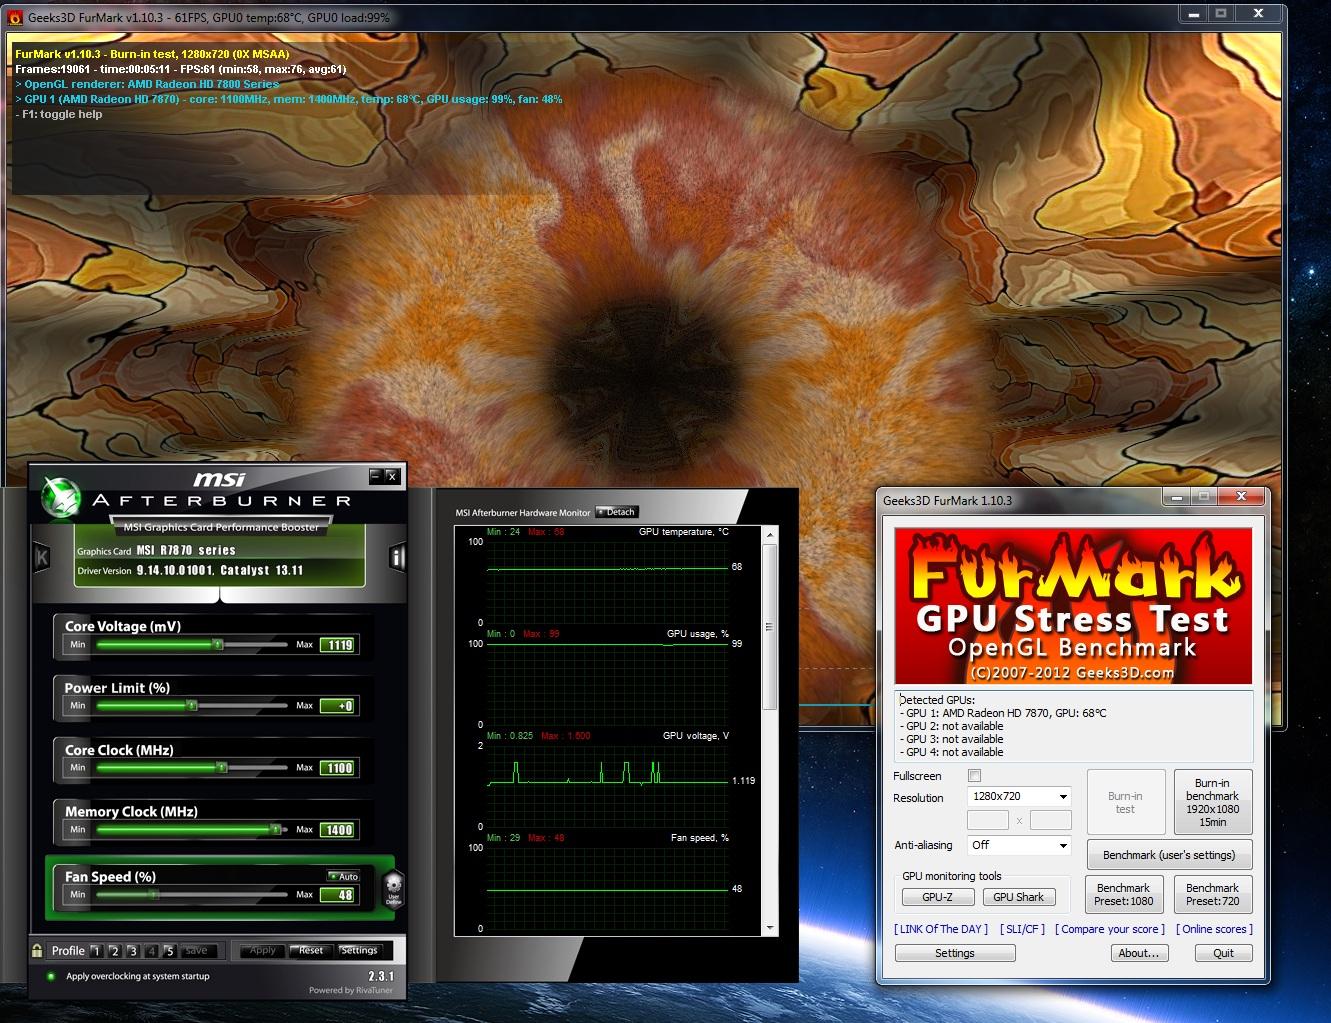Click the MSI Afterburner Kombustor K icon
The height and width of the screenshot is (1023, 1331).
(x=42, y=557)
